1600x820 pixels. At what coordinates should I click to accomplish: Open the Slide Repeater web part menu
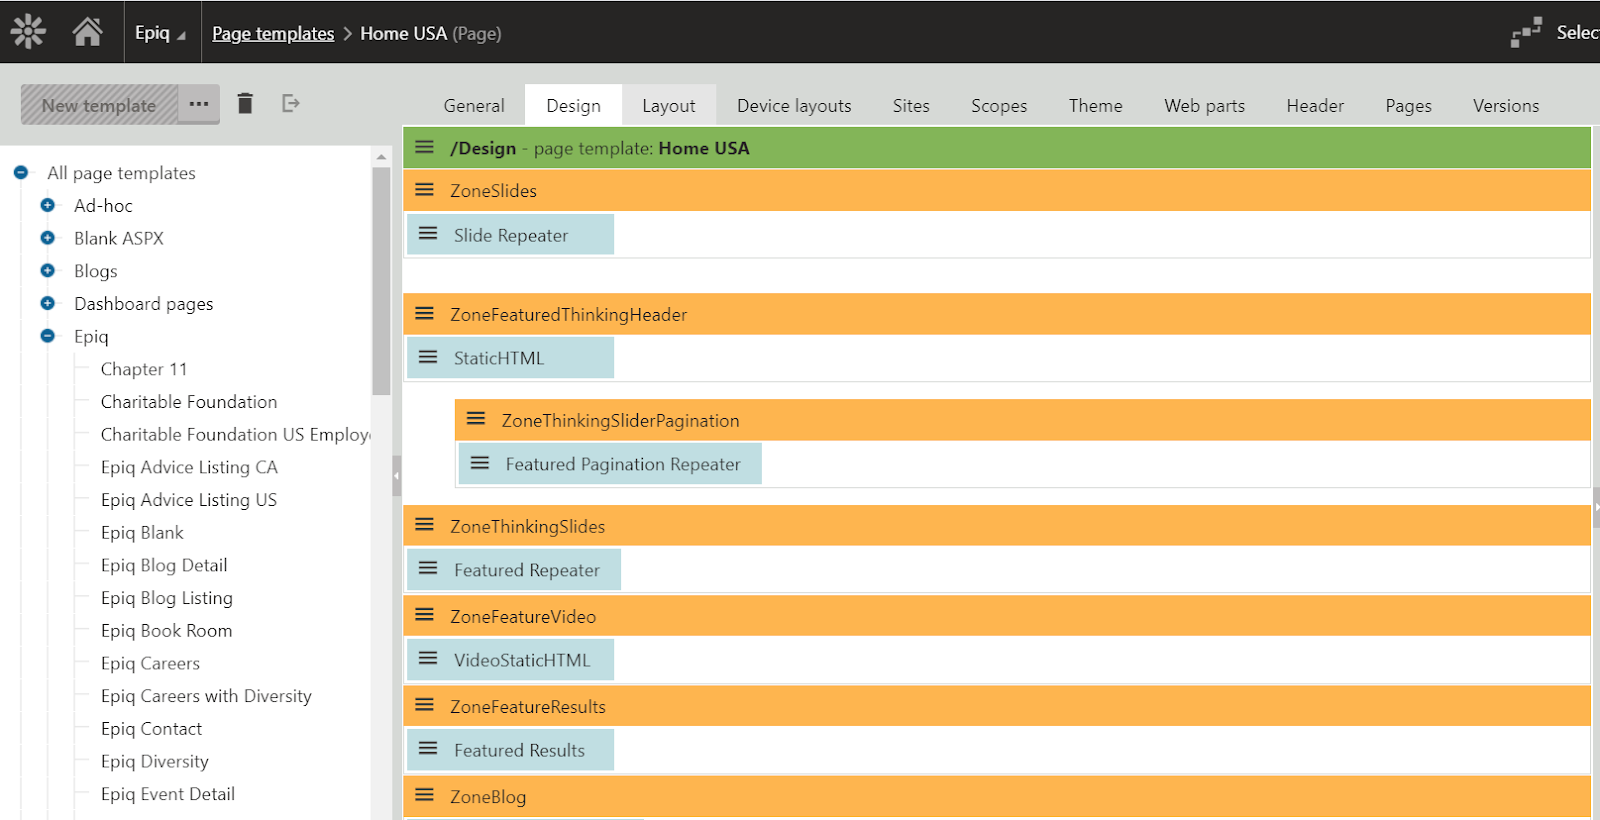pyautogui.click(x=428, y=234)
